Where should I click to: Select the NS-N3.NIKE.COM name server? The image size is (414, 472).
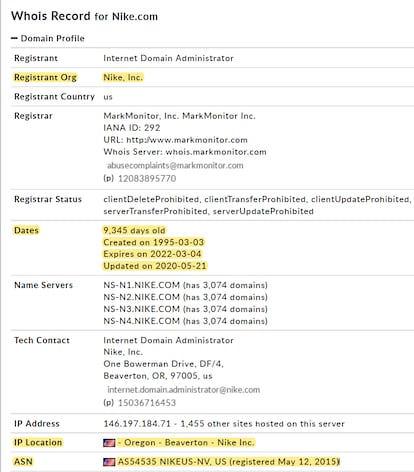coord(141,309)
